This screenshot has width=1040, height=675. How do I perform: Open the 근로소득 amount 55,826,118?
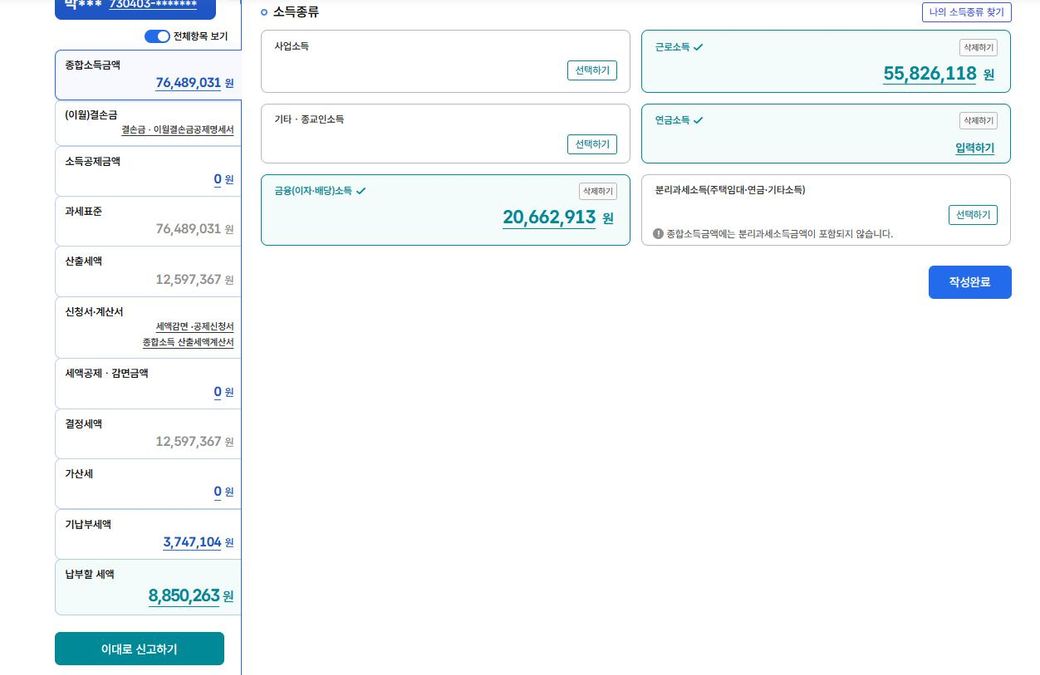(x=929, y=73)
